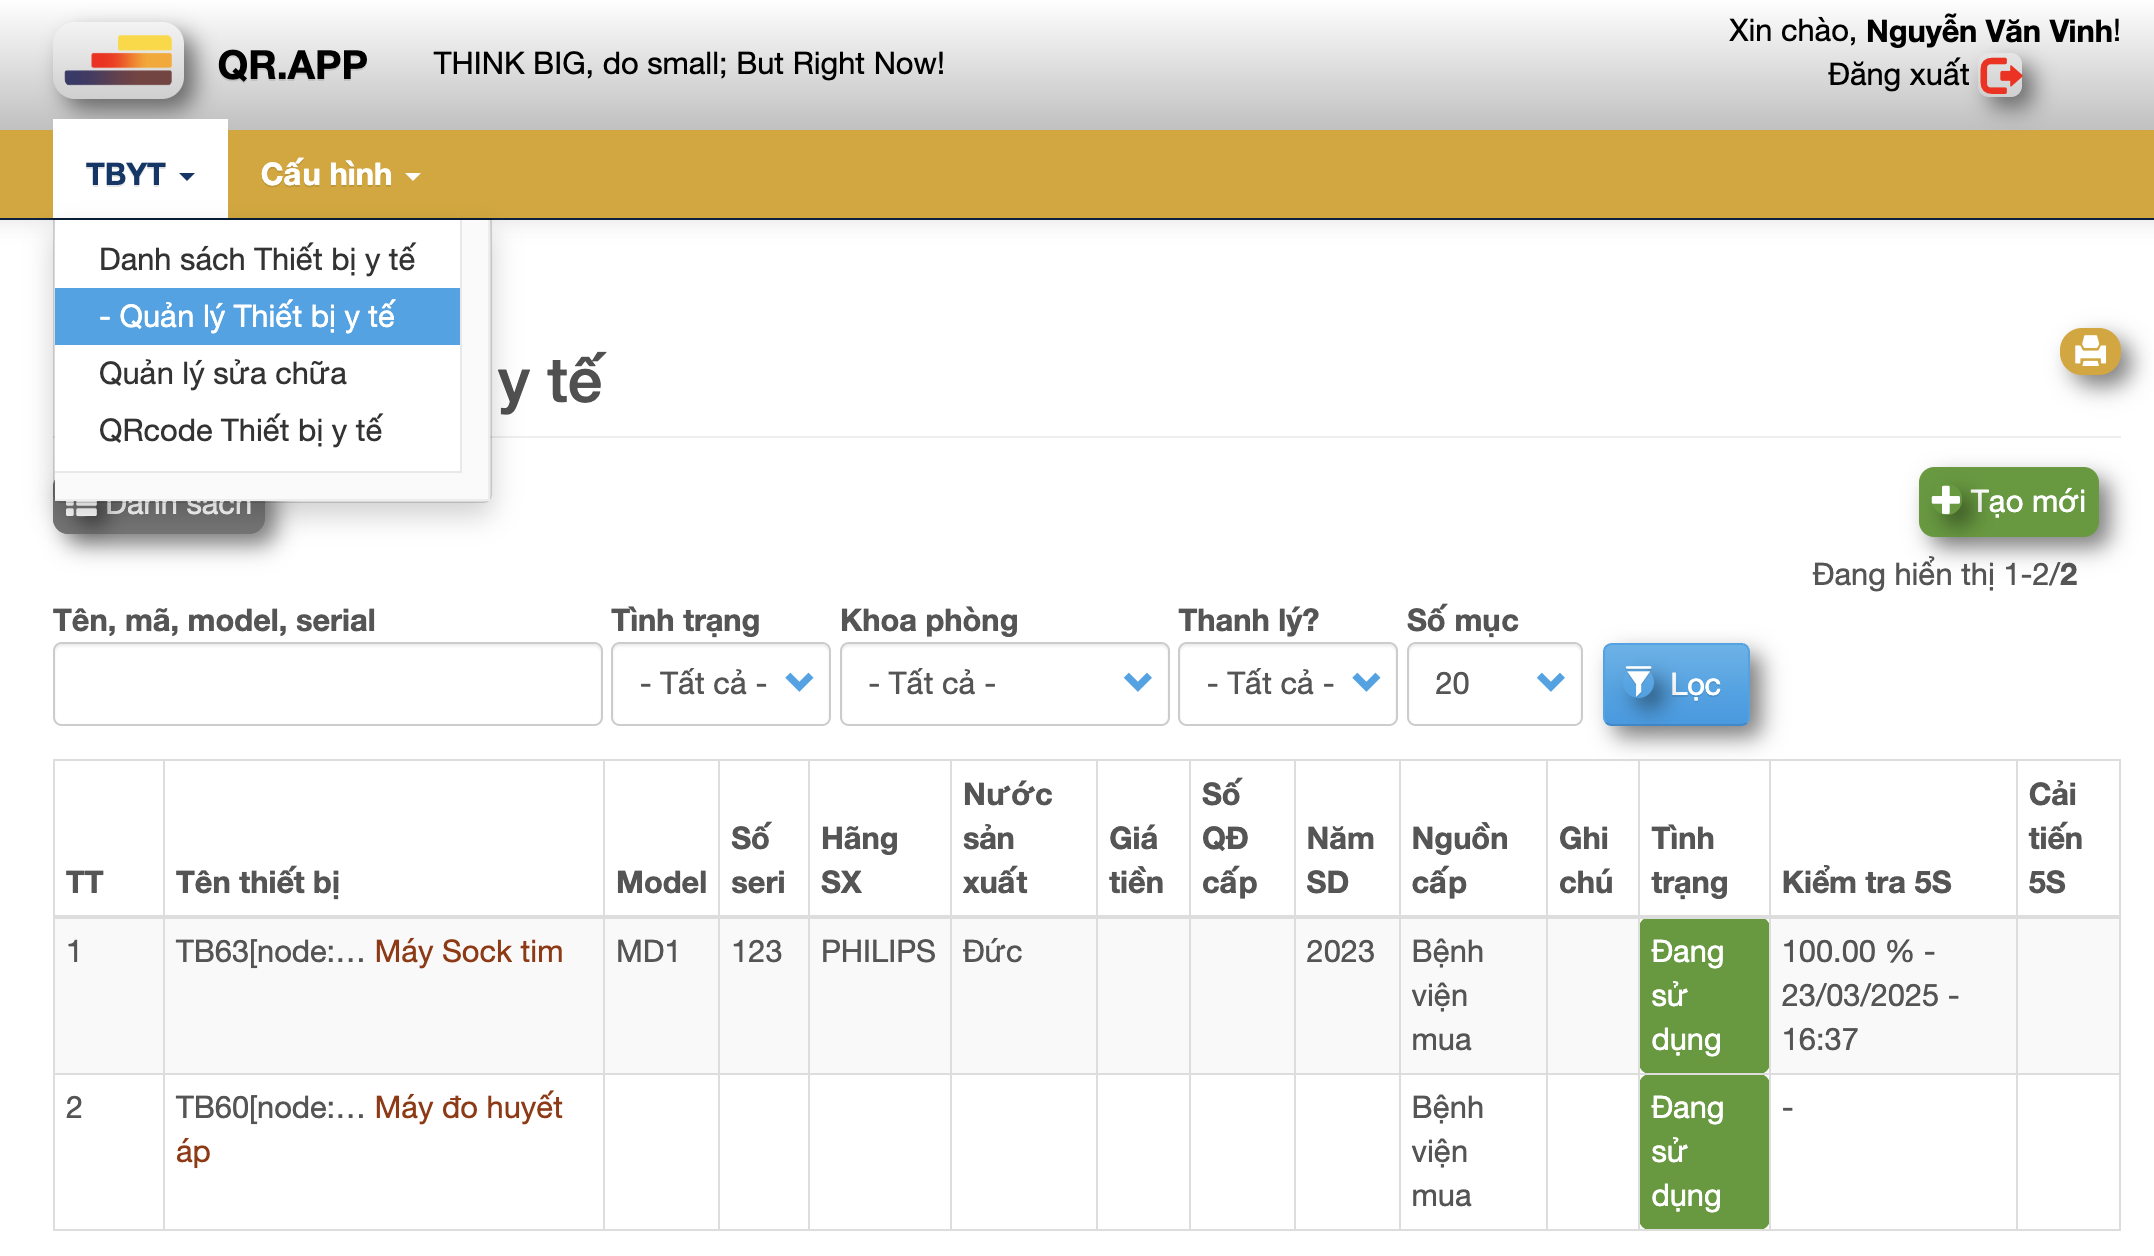2154x1256 pixels.
Task: Open the Máy Sock tim link
Action: click(x=468, y=951)
